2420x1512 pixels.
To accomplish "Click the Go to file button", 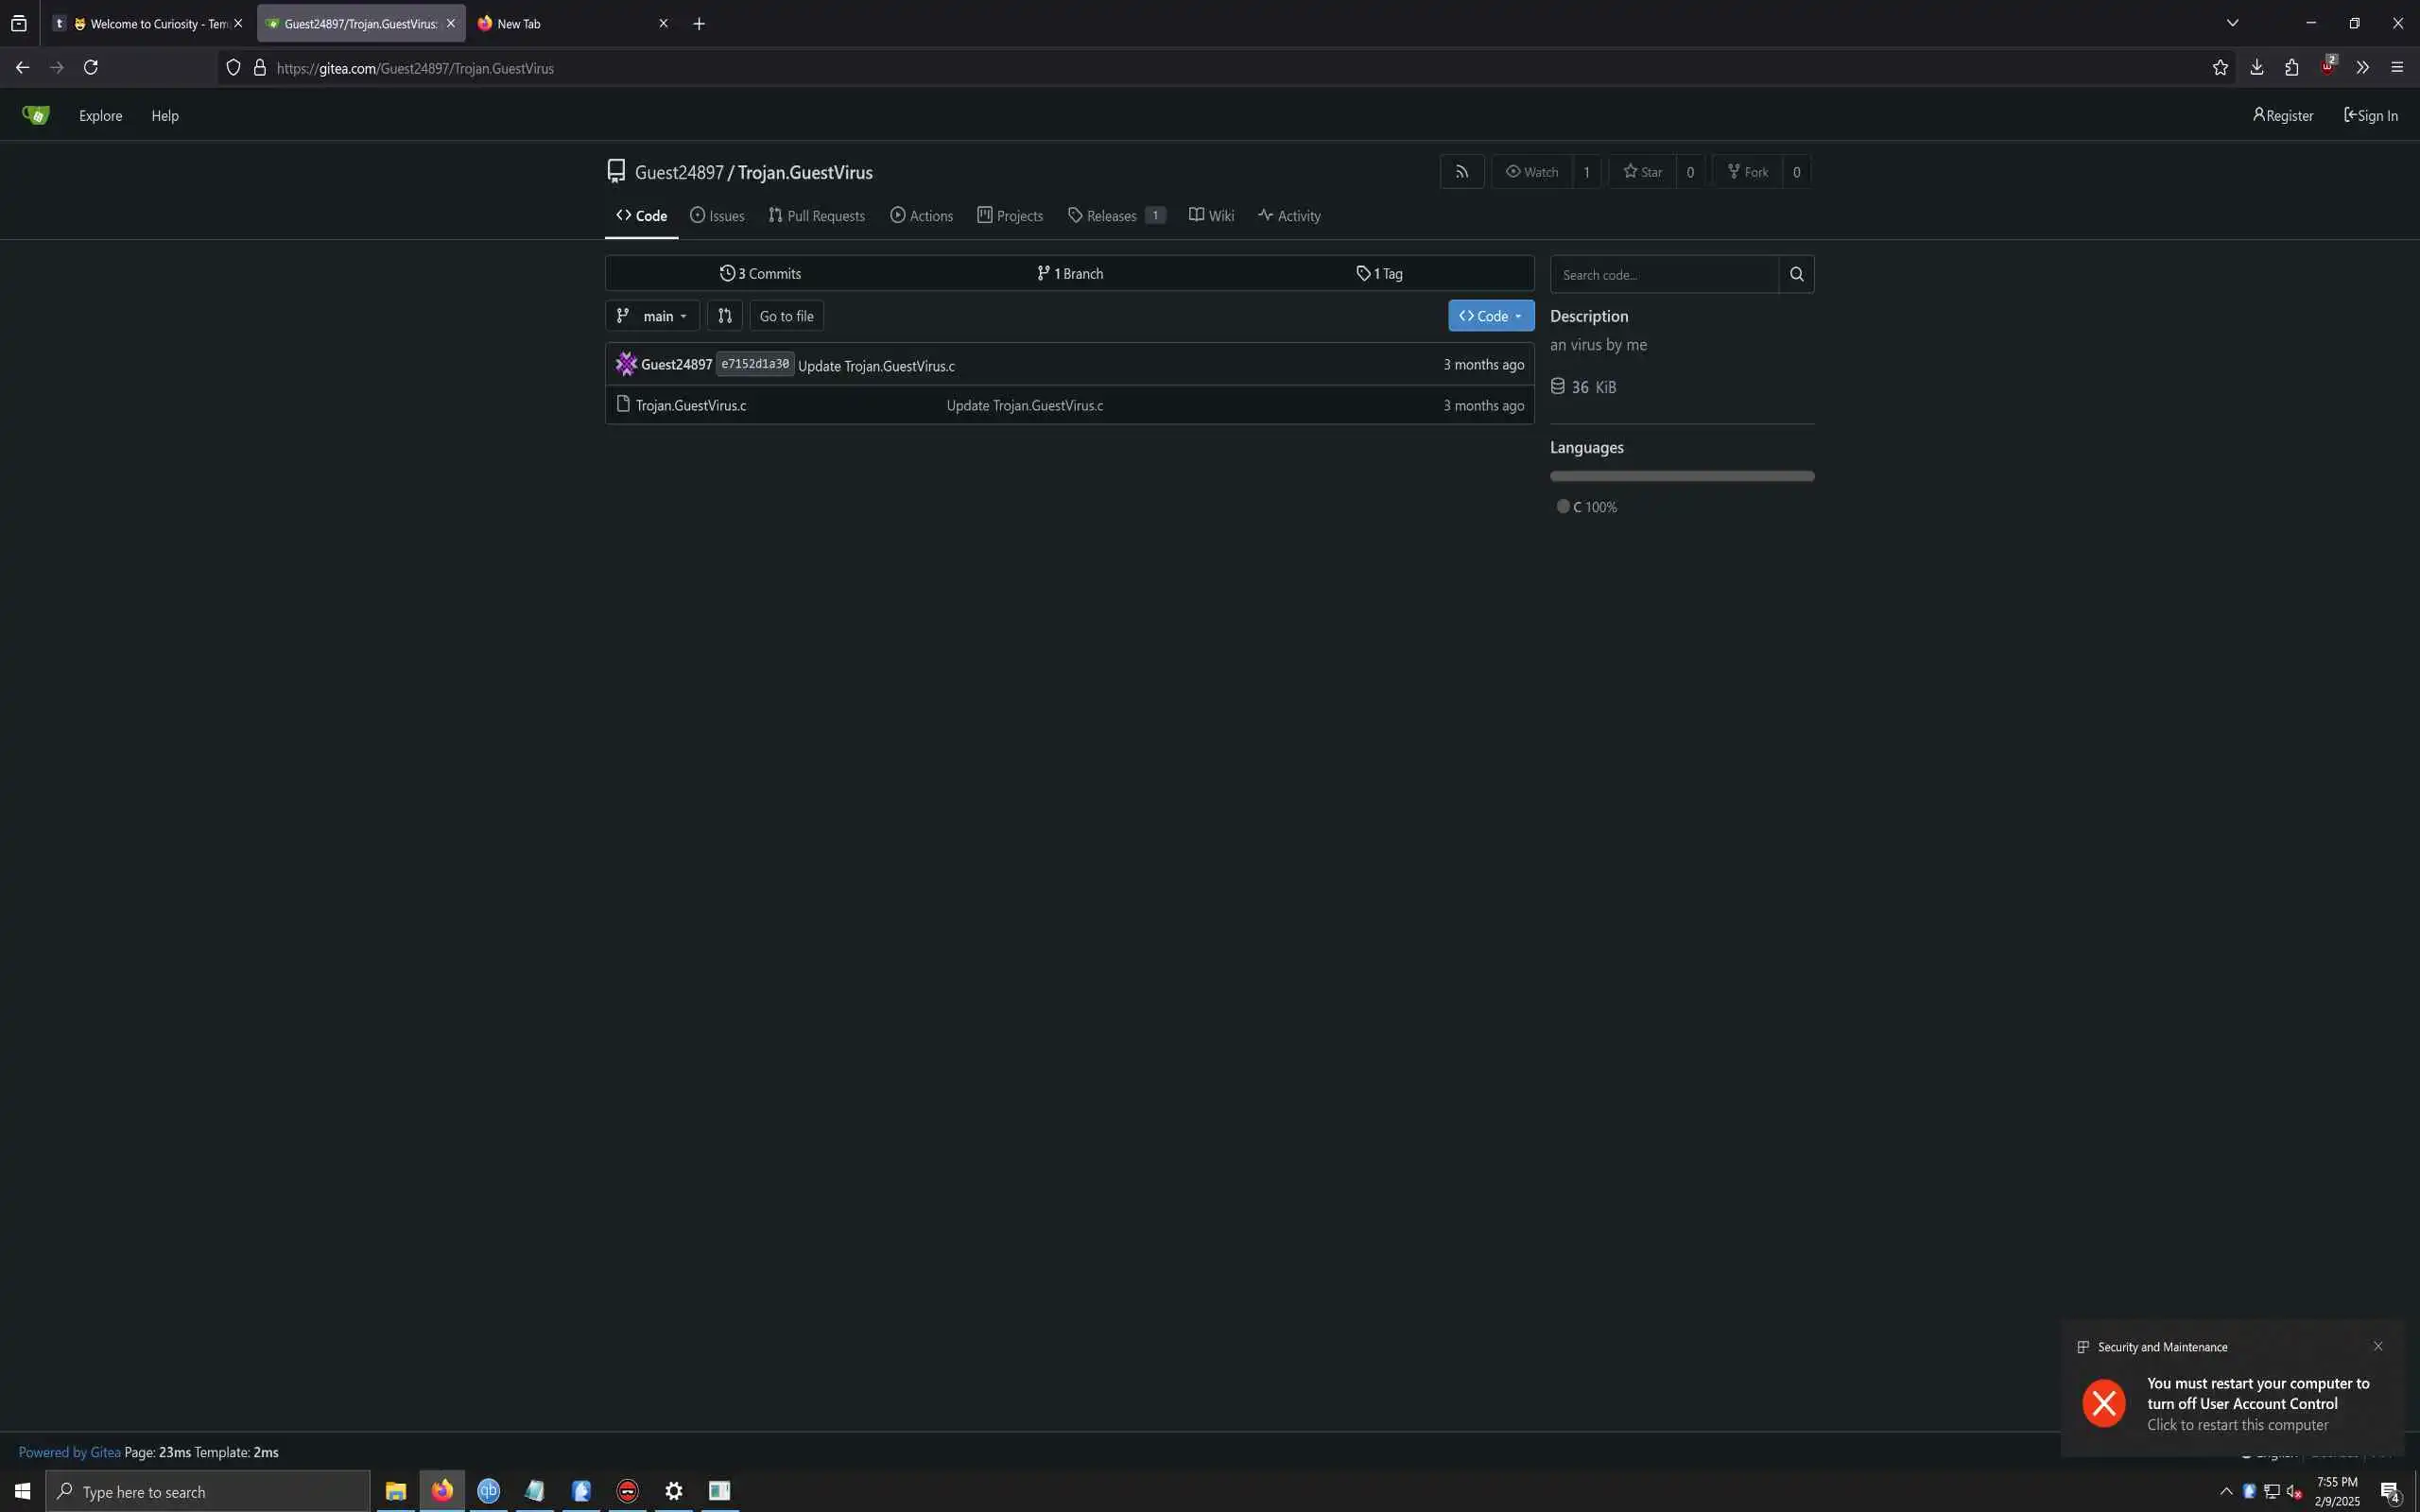I will [x=786, y=316].
